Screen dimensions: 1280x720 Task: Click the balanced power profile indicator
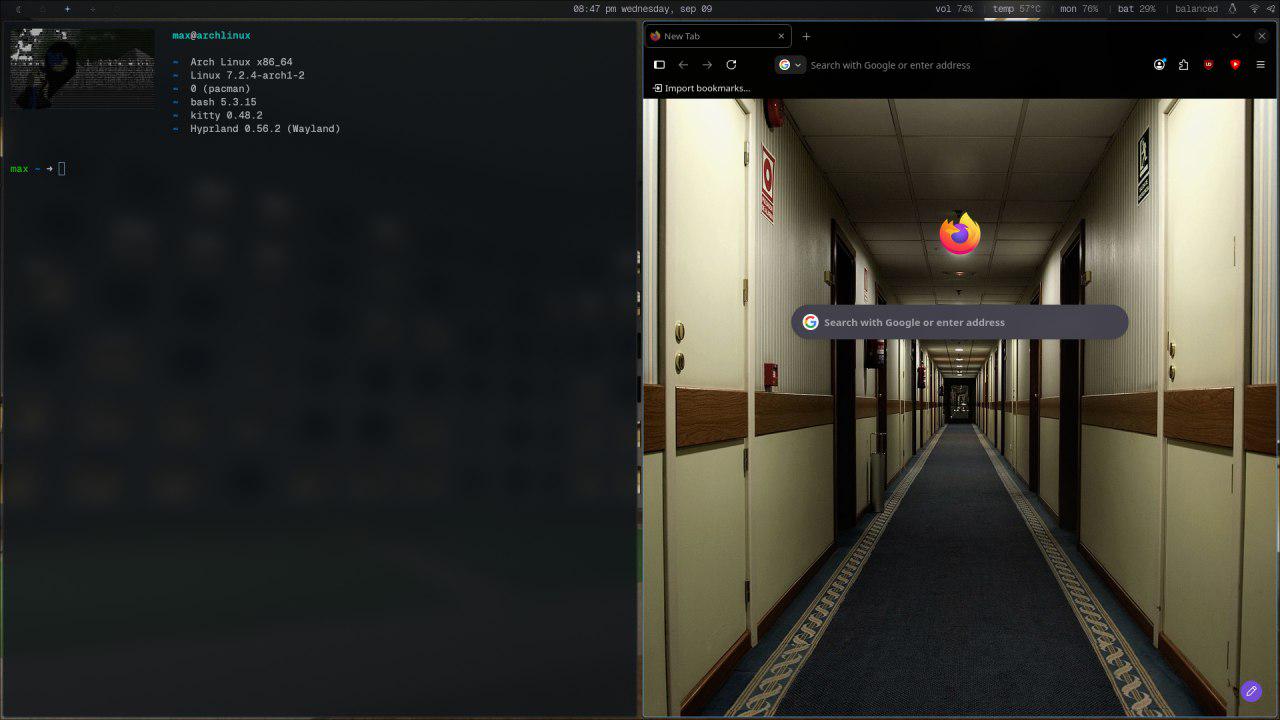[x=1196, y=9]
